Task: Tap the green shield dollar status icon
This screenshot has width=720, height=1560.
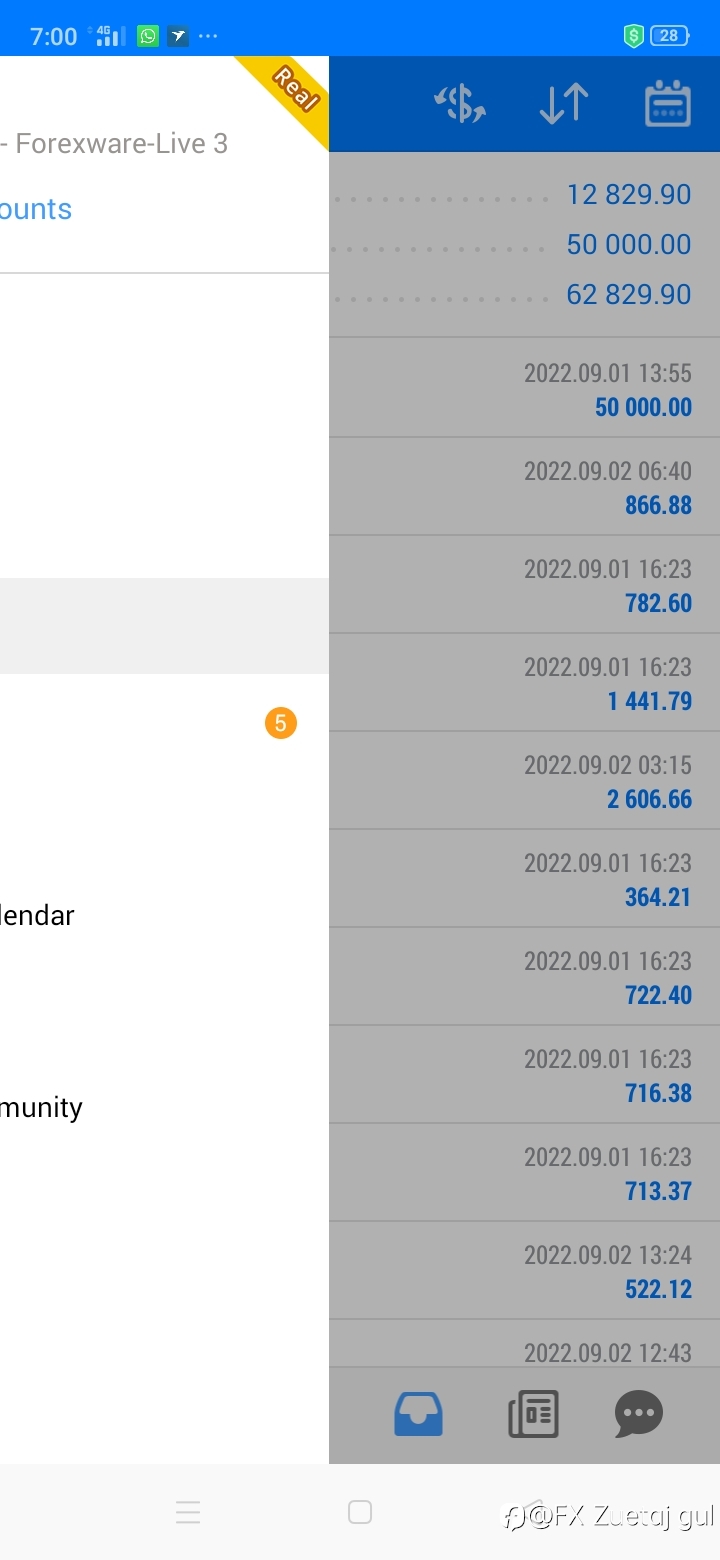Action: 633,36
